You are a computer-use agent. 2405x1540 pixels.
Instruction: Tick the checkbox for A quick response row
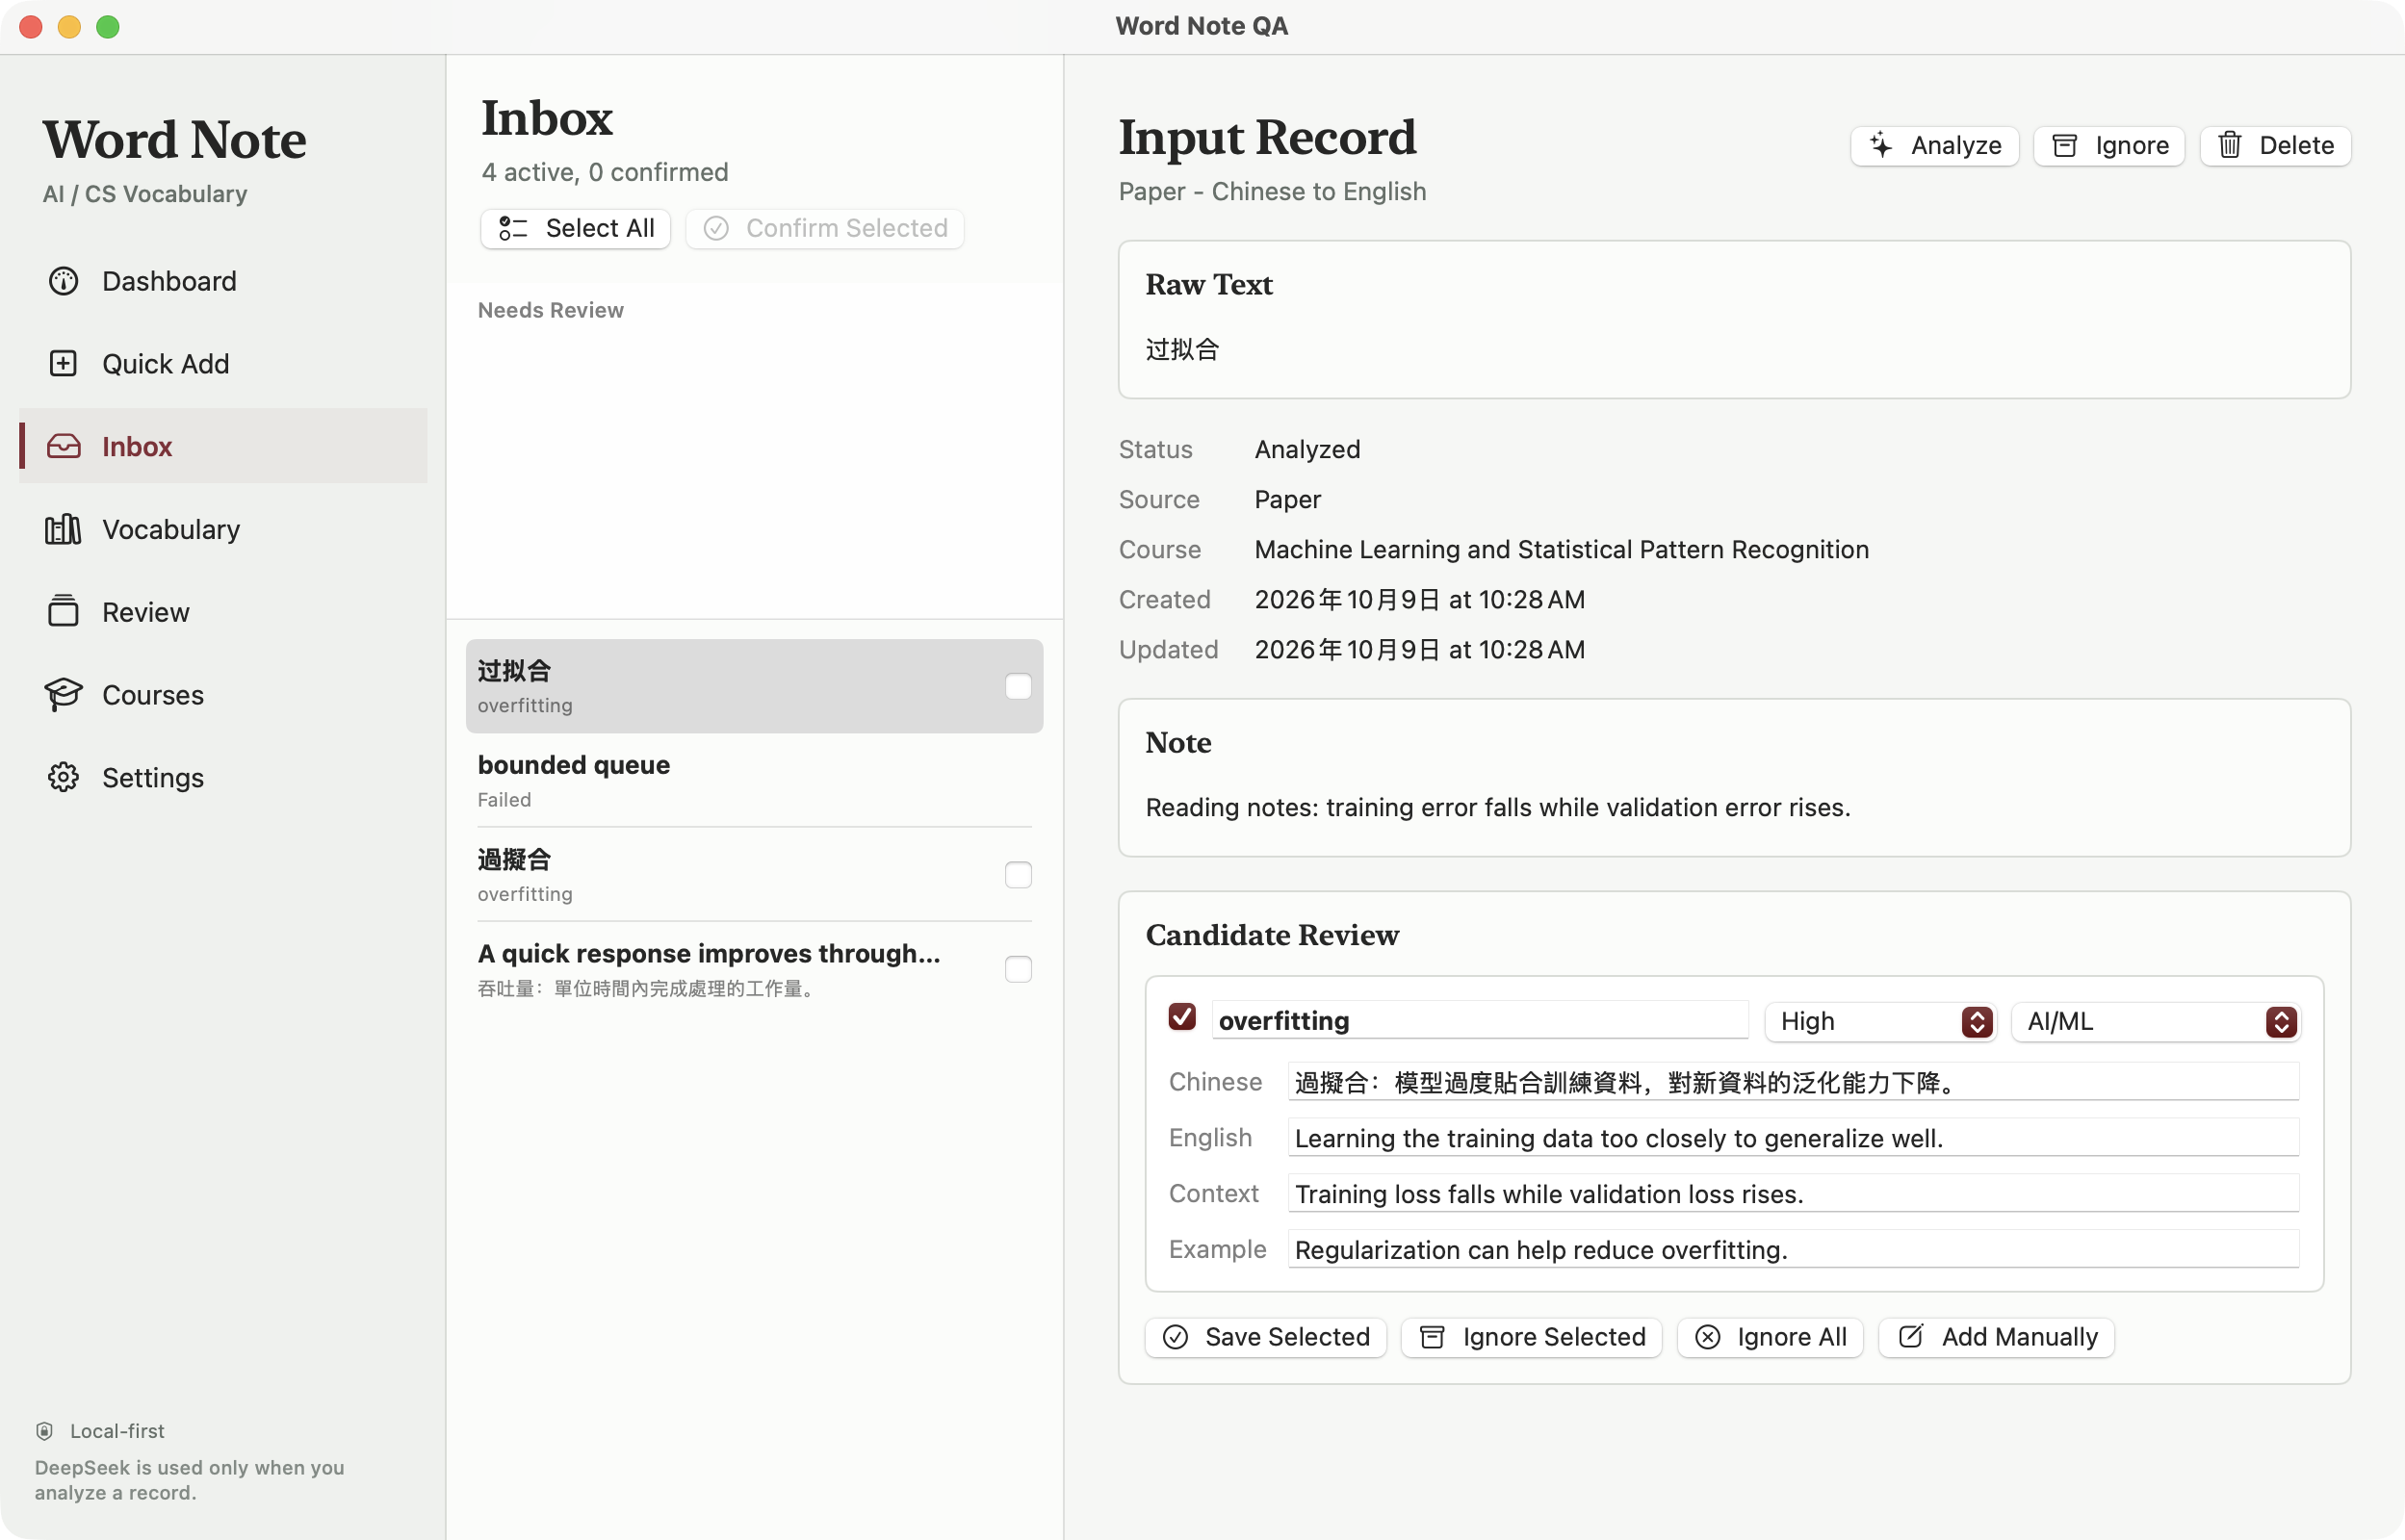1018,970
